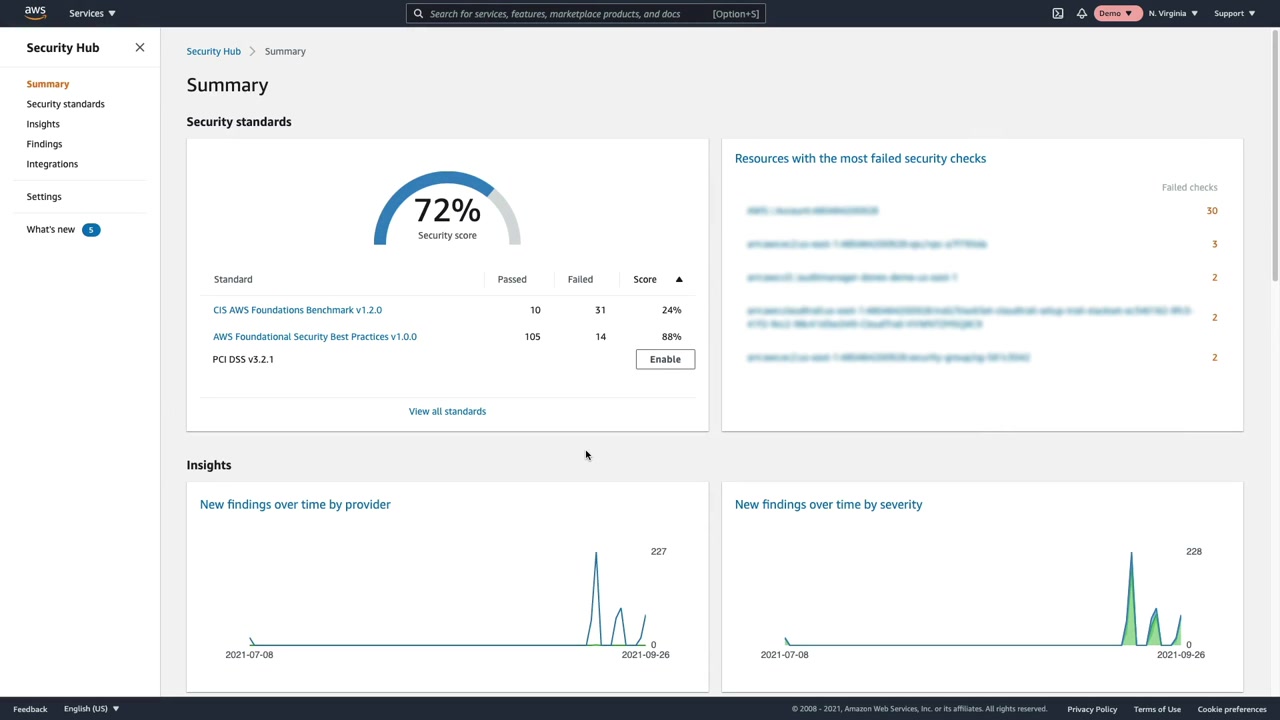
Task: Open the Integrations sidebar item
Action: pyautogui.click(x=52, y=164)
